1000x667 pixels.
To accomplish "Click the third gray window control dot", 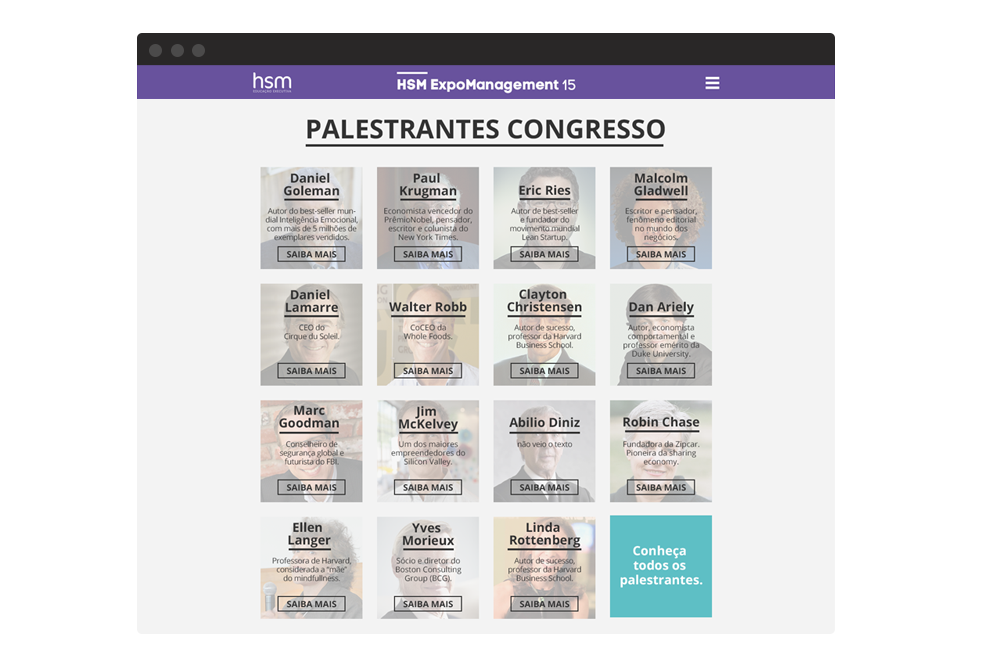I will pyautogui.click(x=199, y=50).
